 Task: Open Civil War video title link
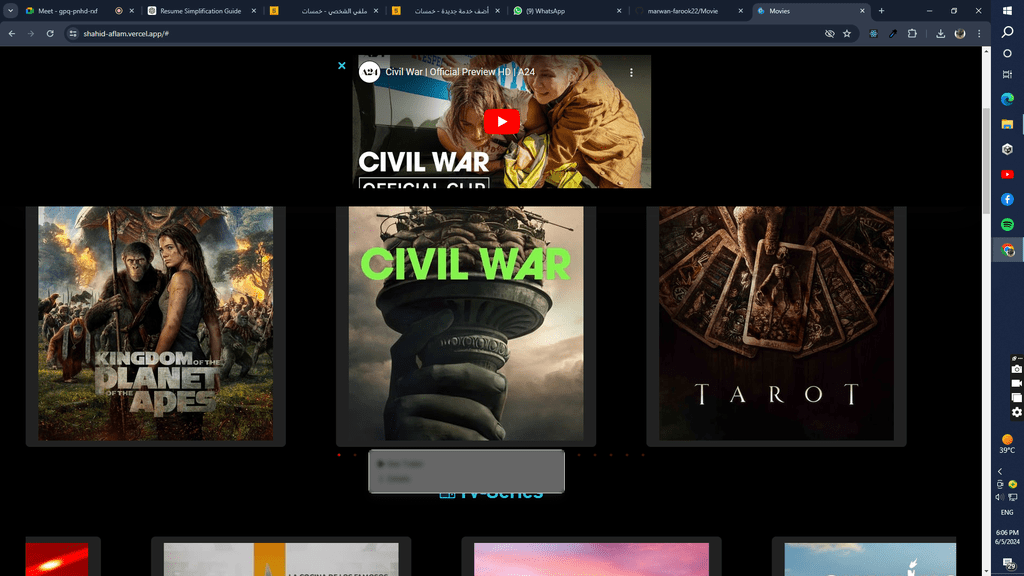460,72
